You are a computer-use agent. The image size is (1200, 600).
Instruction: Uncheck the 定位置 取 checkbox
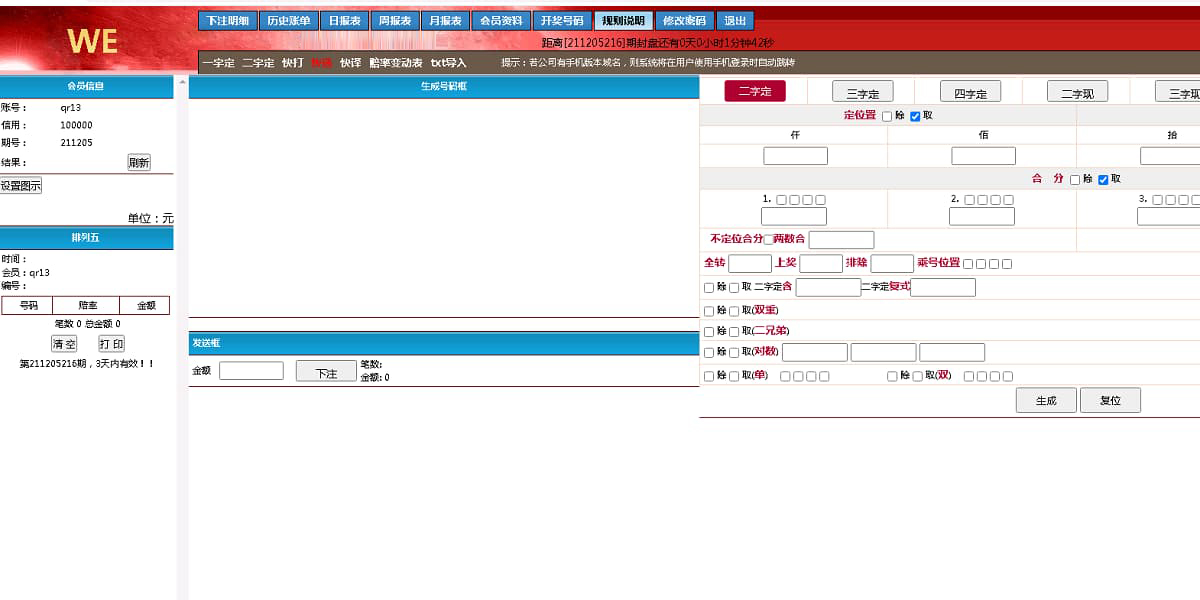(915, 116)
